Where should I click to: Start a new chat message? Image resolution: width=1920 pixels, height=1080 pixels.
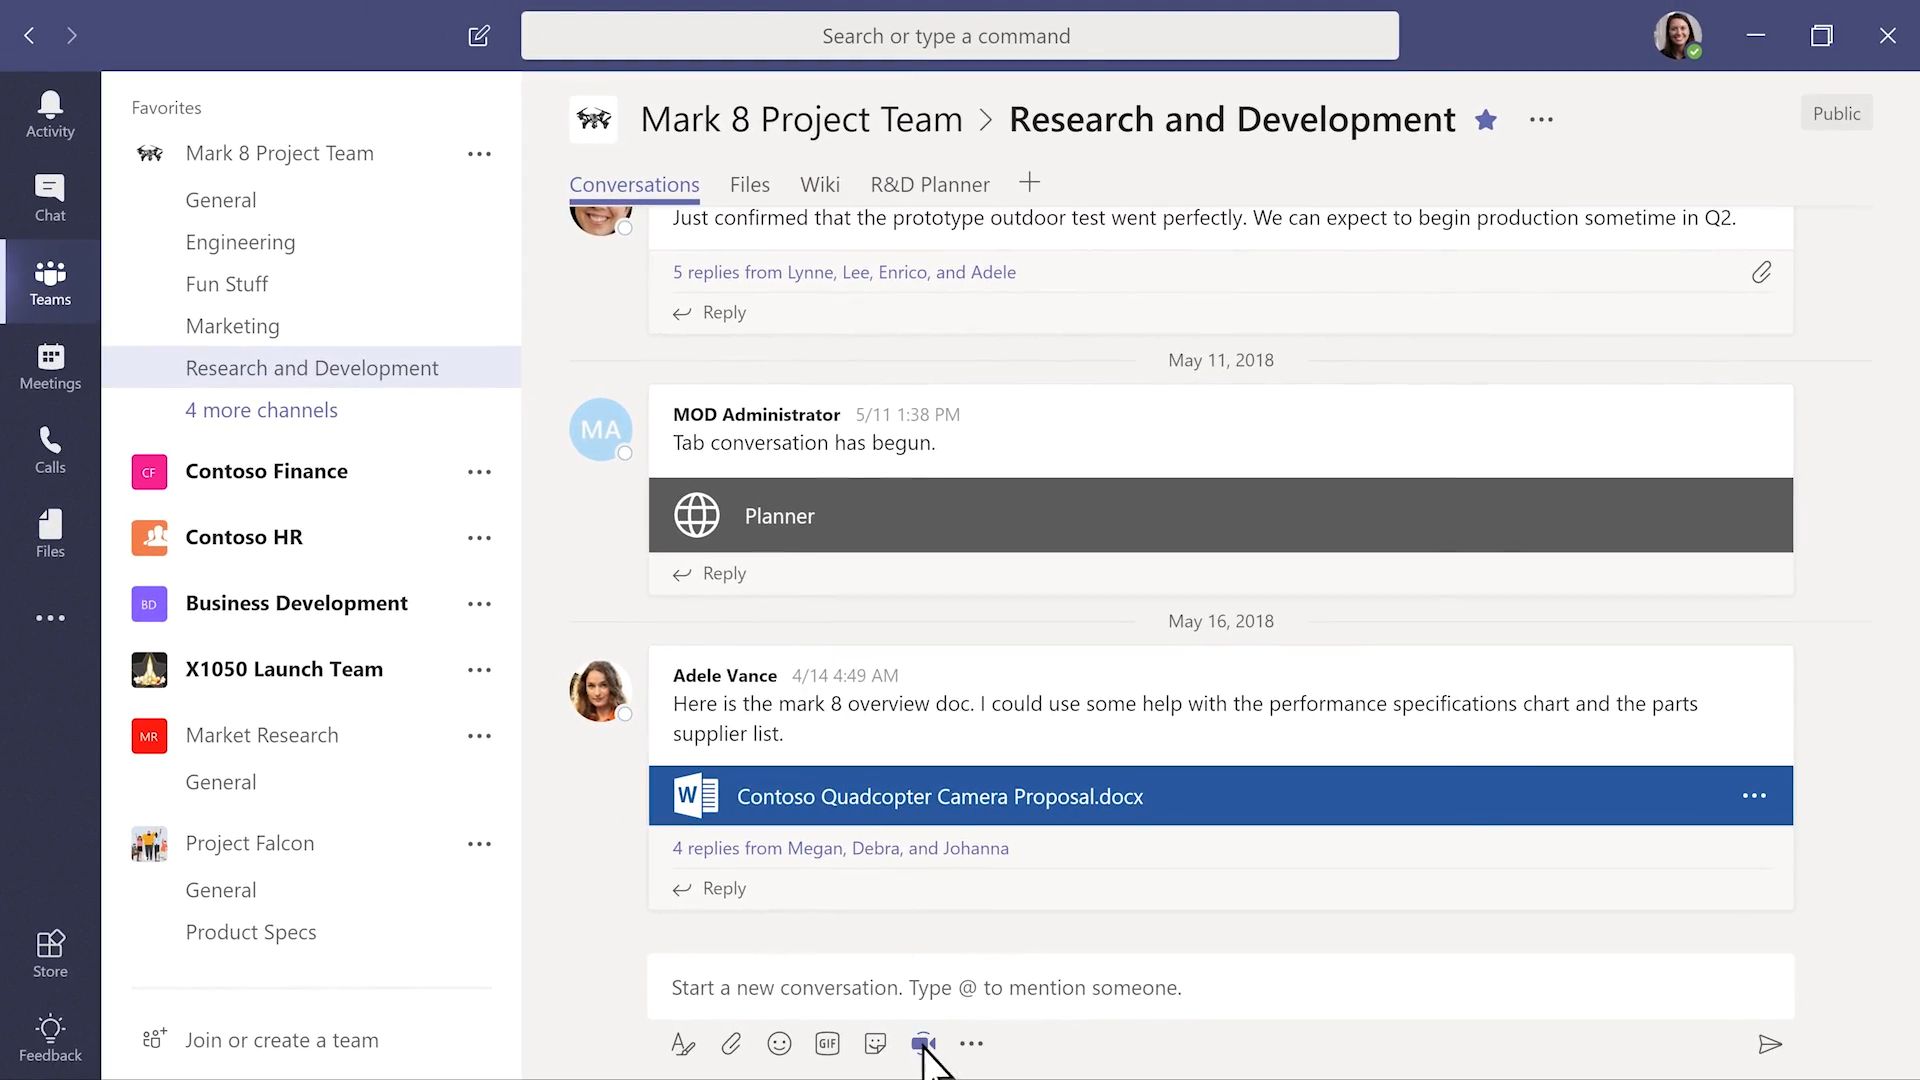[479, 35]
